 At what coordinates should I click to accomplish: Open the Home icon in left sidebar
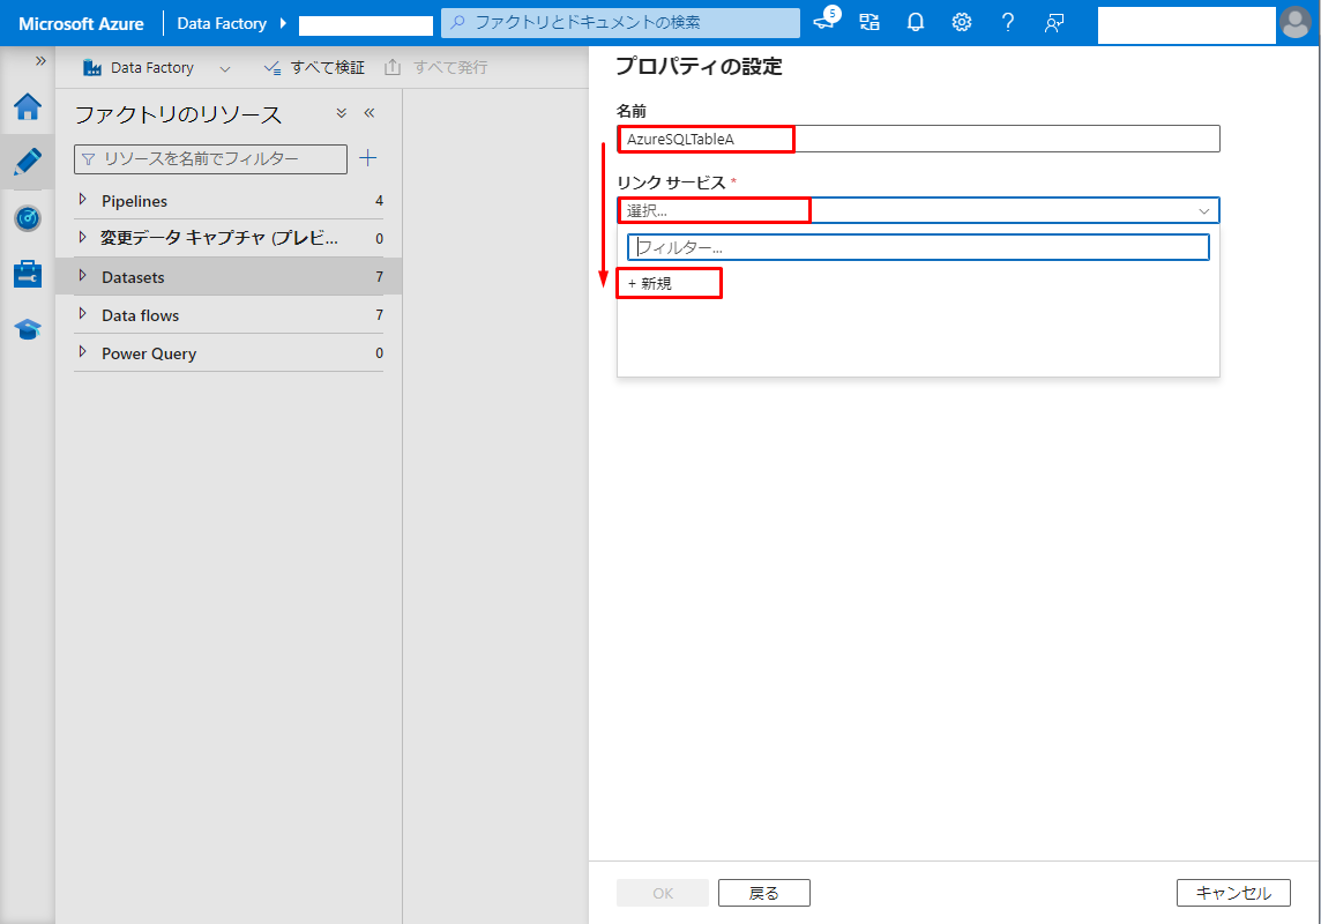tap(27, 106)
